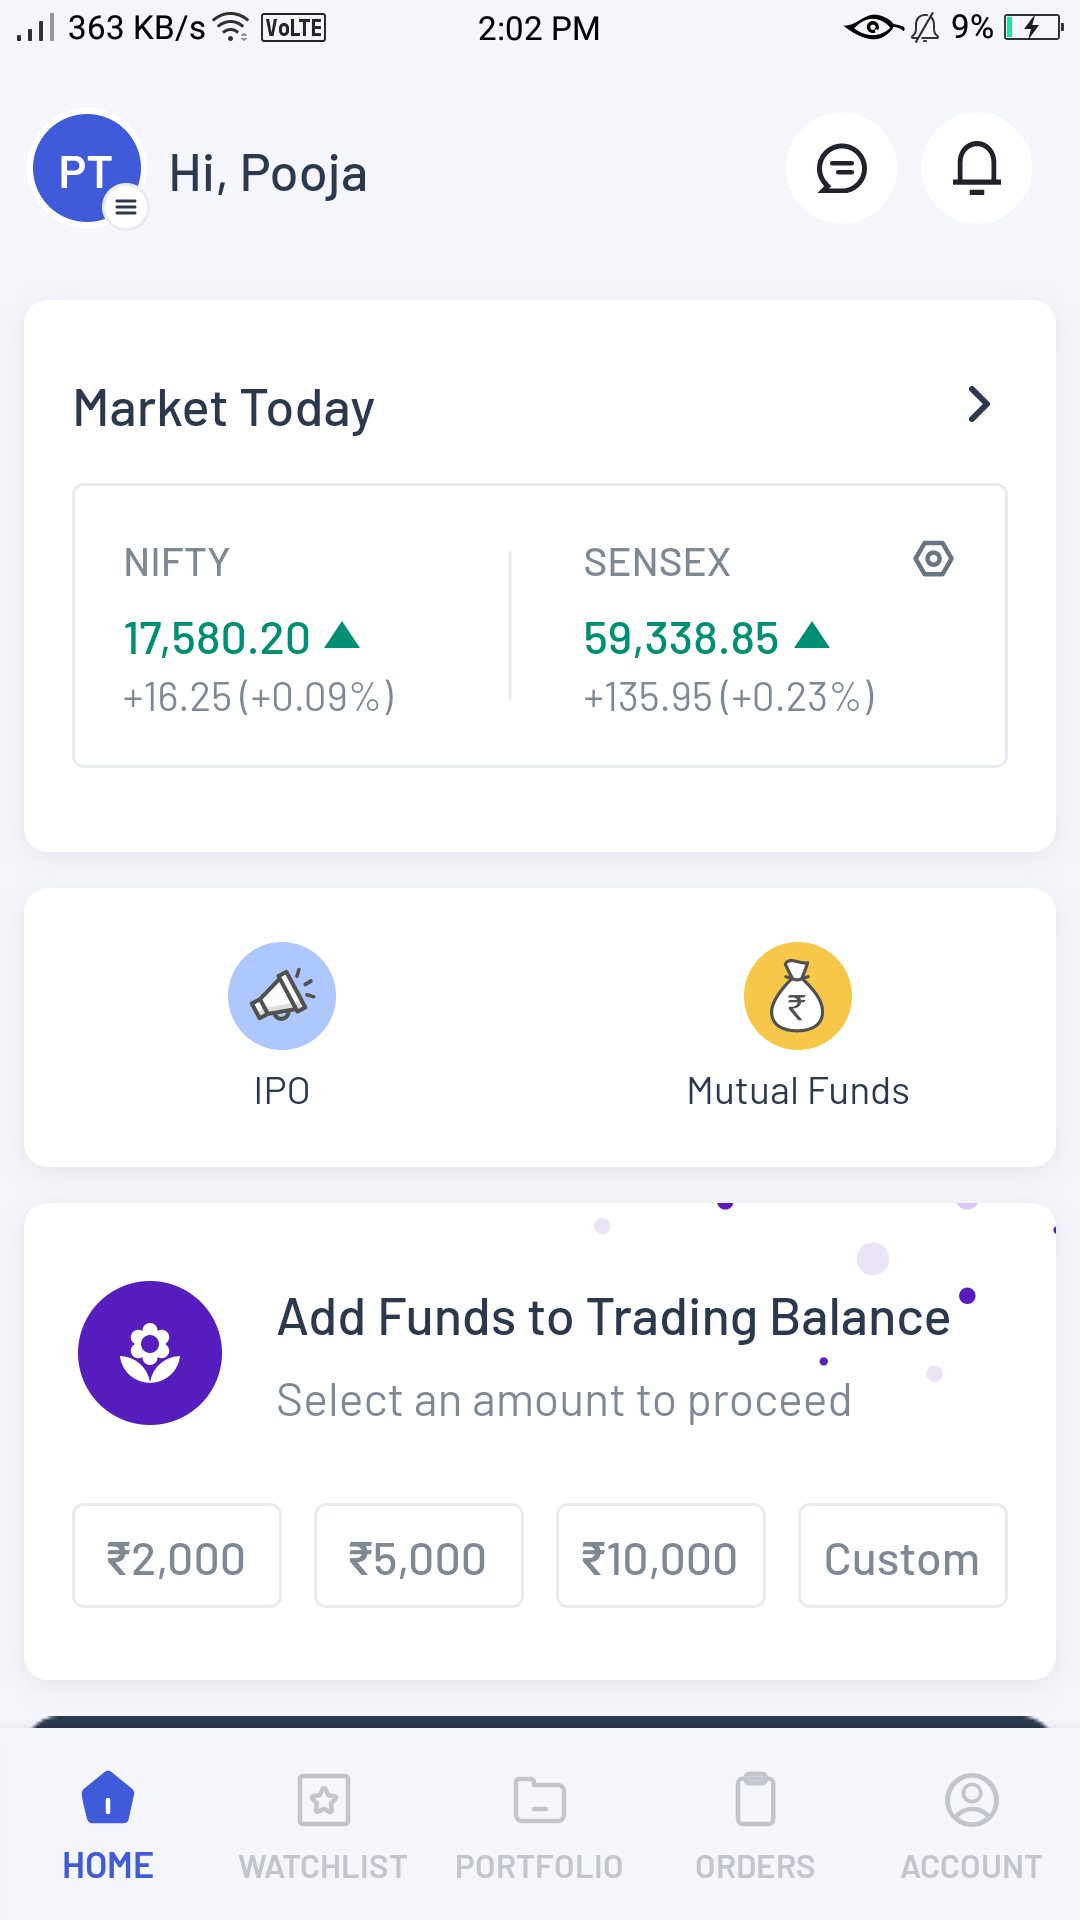The image size is (1080, 1920).
Task: Expand Market Today with chevron arrow
Action: 979,405
